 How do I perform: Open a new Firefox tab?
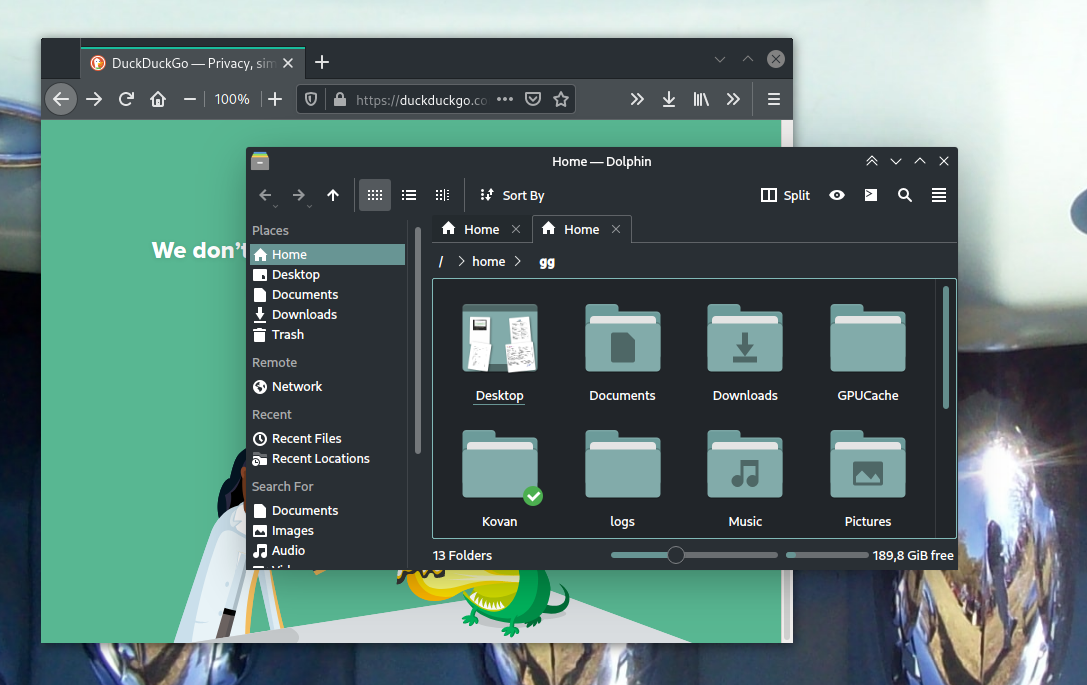click(322, 62)
